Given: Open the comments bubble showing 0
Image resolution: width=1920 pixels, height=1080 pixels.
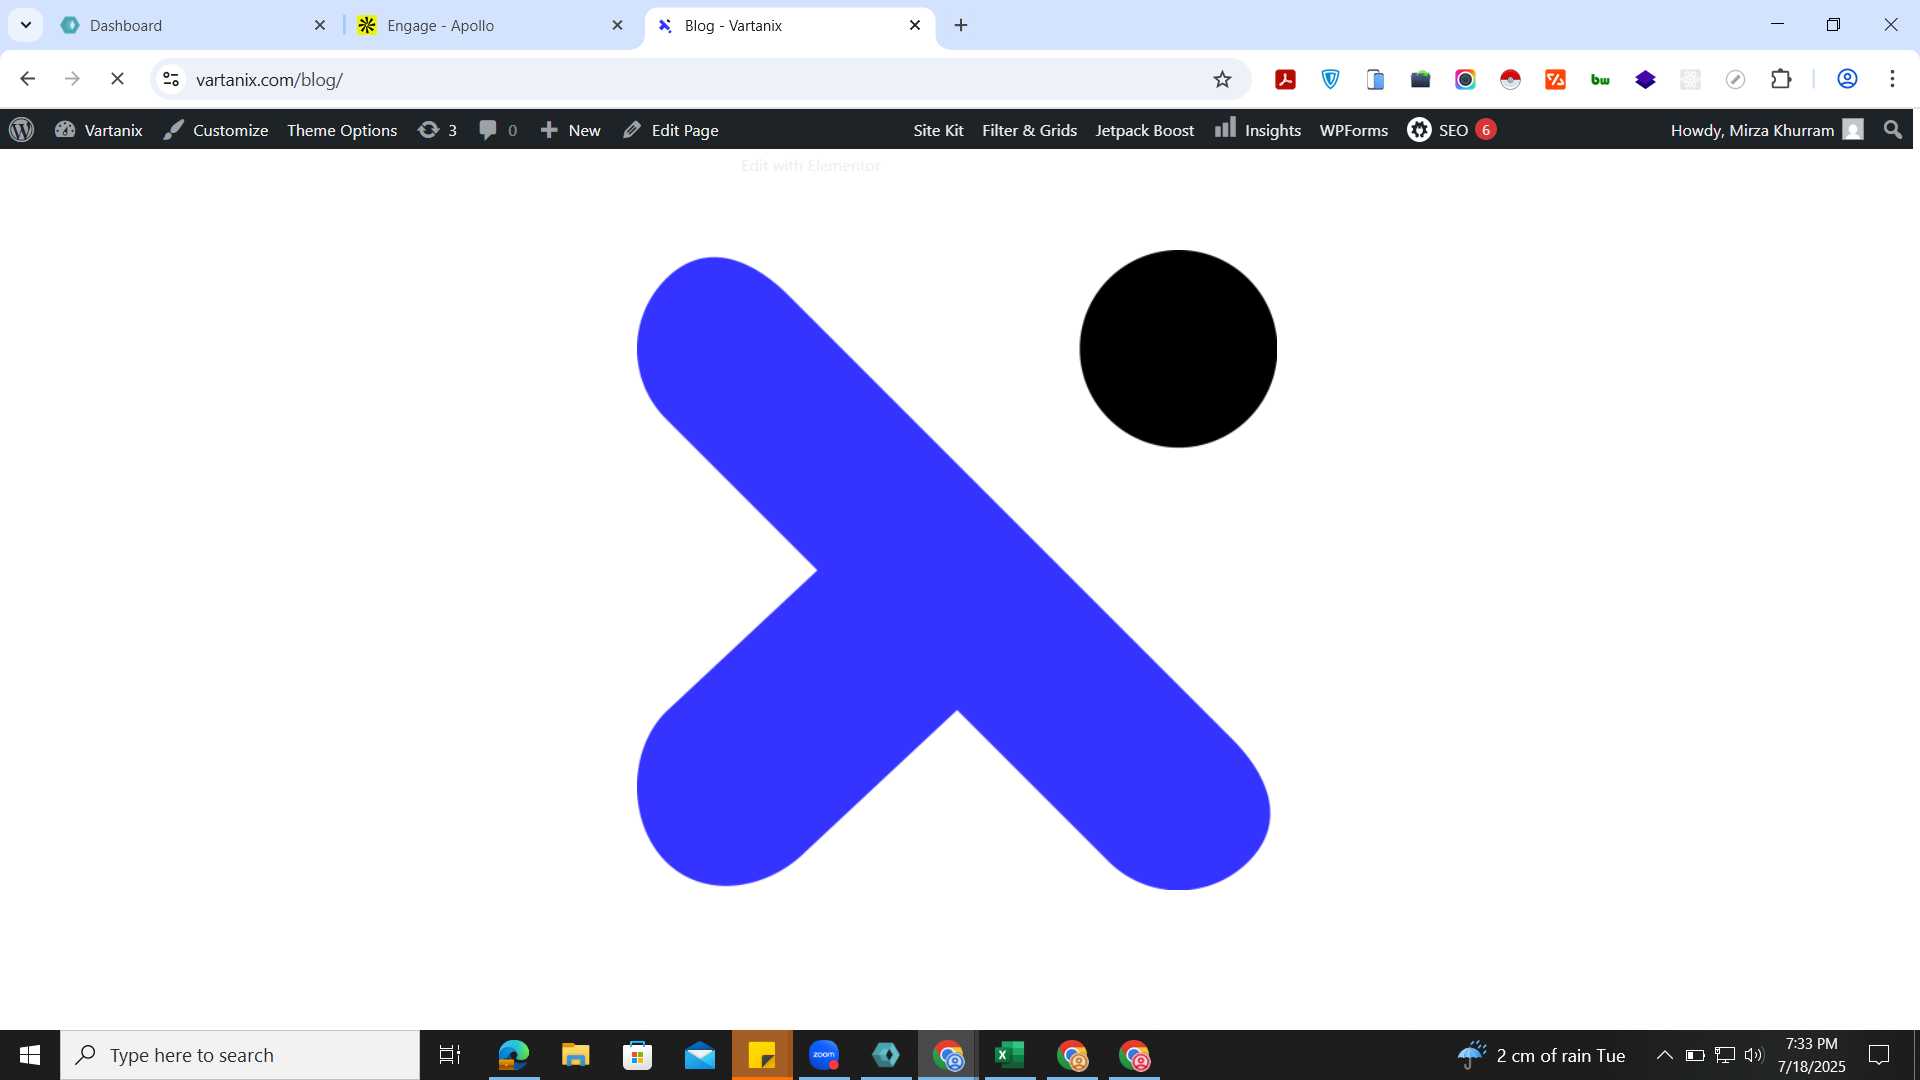Looking at the screenshot, I should coord(497,130).
